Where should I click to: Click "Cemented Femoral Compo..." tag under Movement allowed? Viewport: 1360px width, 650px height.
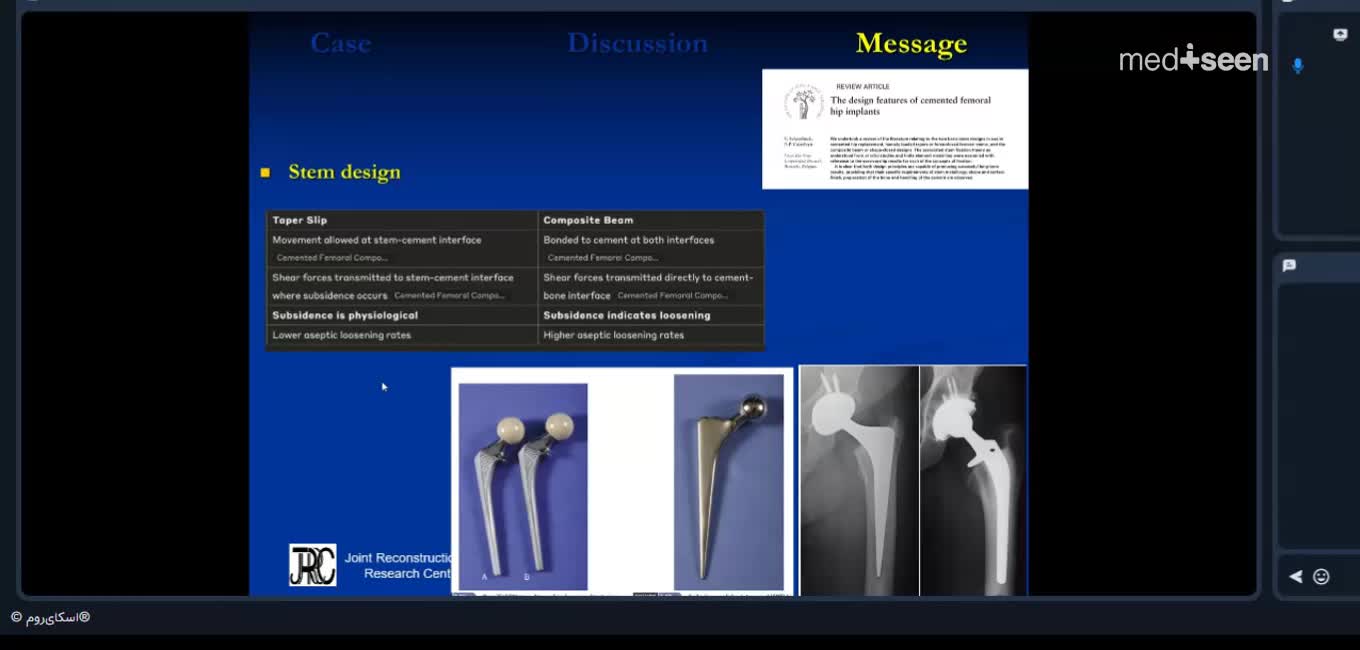[331, 258]
